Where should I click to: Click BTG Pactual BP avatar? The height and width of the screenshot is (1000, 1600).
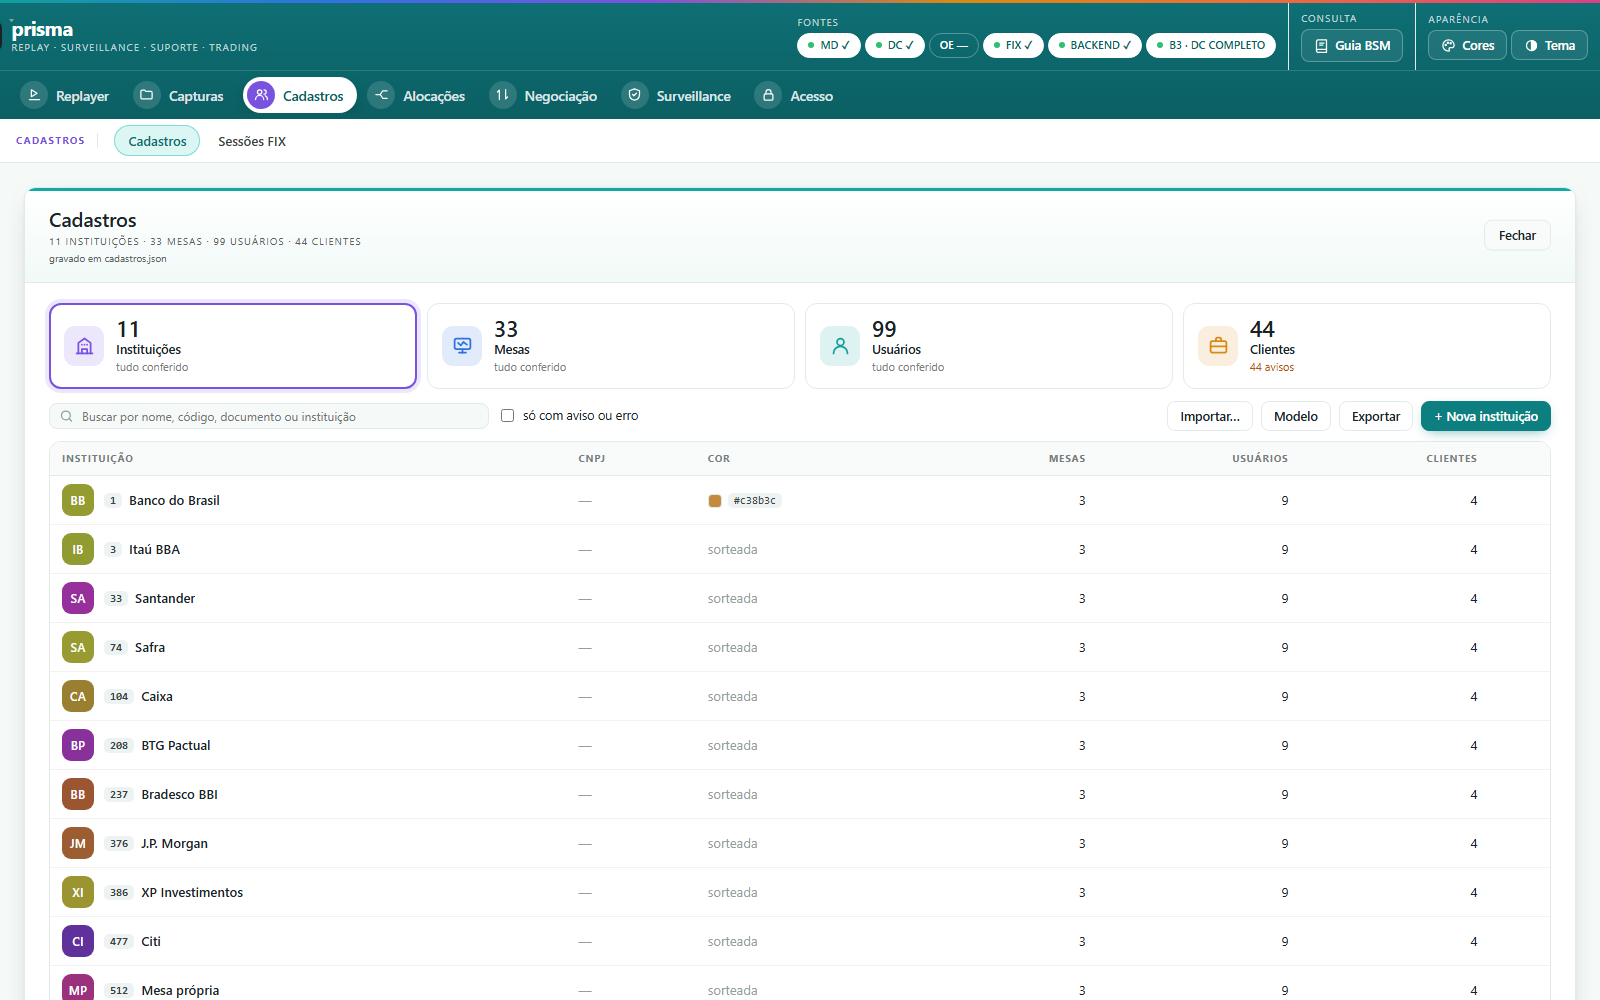pyautogui.click(x=78, y=745)
